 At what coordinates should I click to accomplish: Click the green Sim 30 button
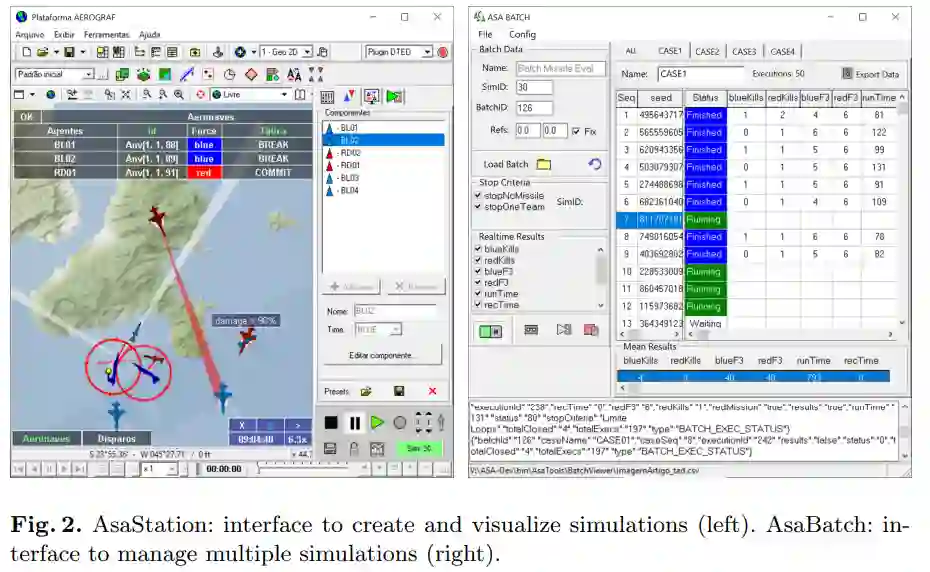point(419,449)
